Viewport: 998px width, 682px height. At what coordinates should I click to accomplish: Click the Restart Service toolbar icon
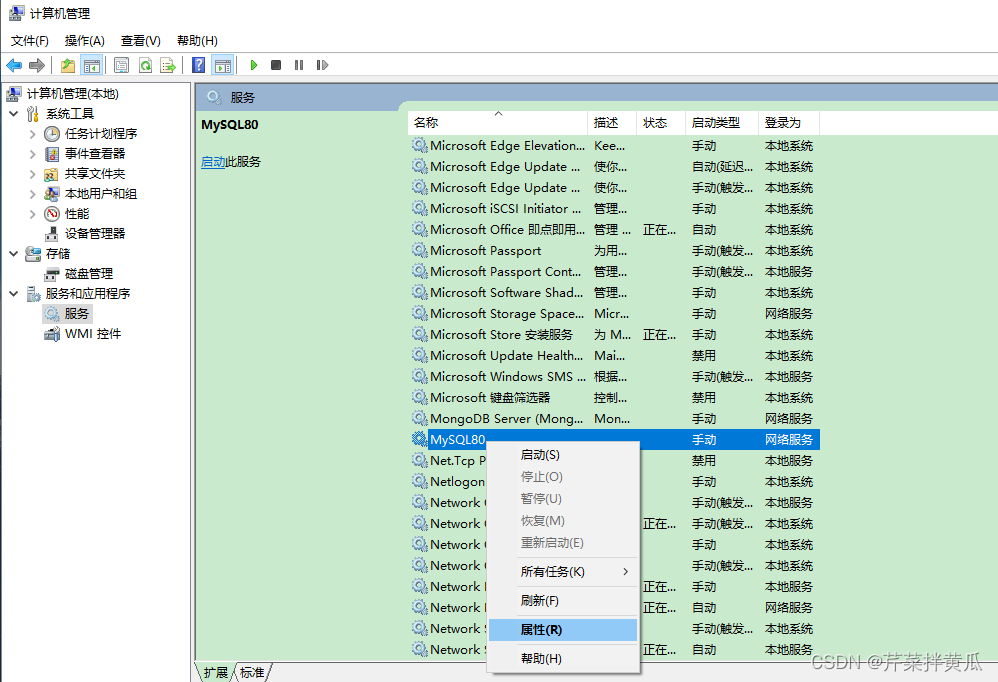point(322,65)
